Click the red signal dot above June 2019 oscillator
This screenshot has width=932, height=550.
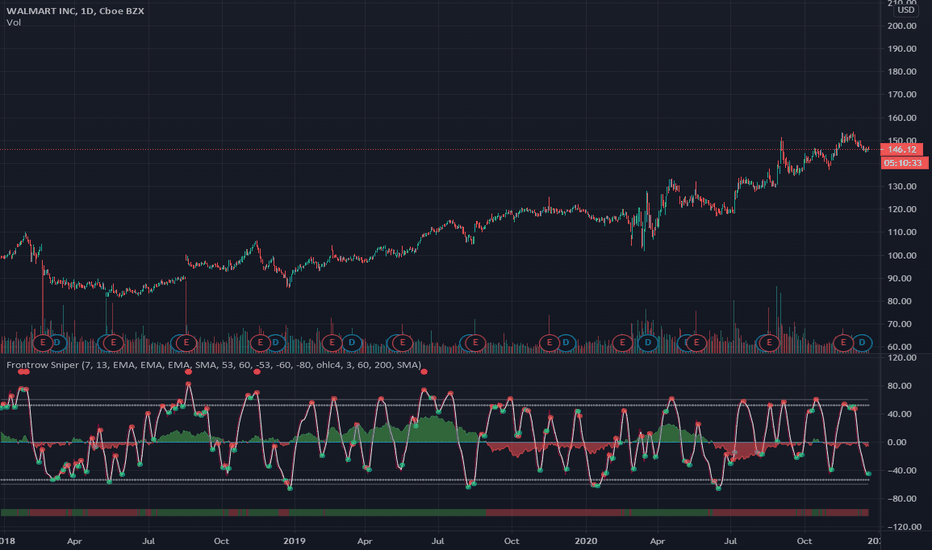[424, 372]
